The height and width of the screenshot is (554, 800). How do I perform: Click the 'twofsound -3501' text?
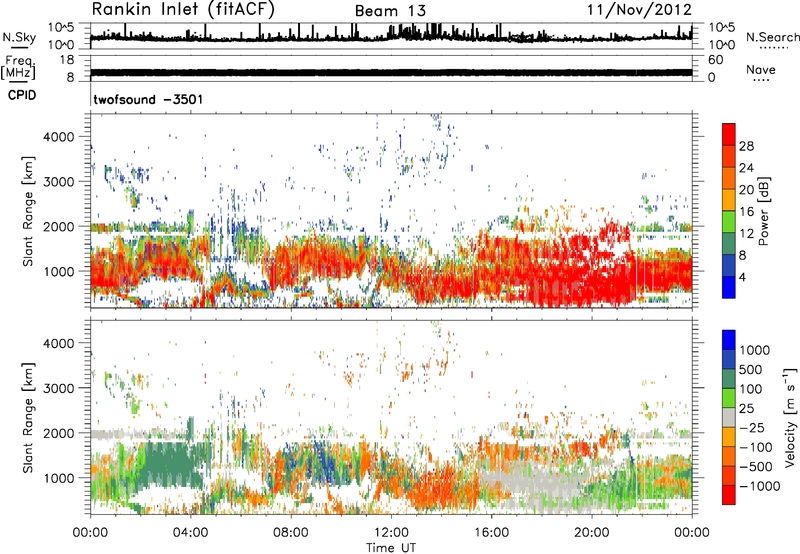coord(148,99)
